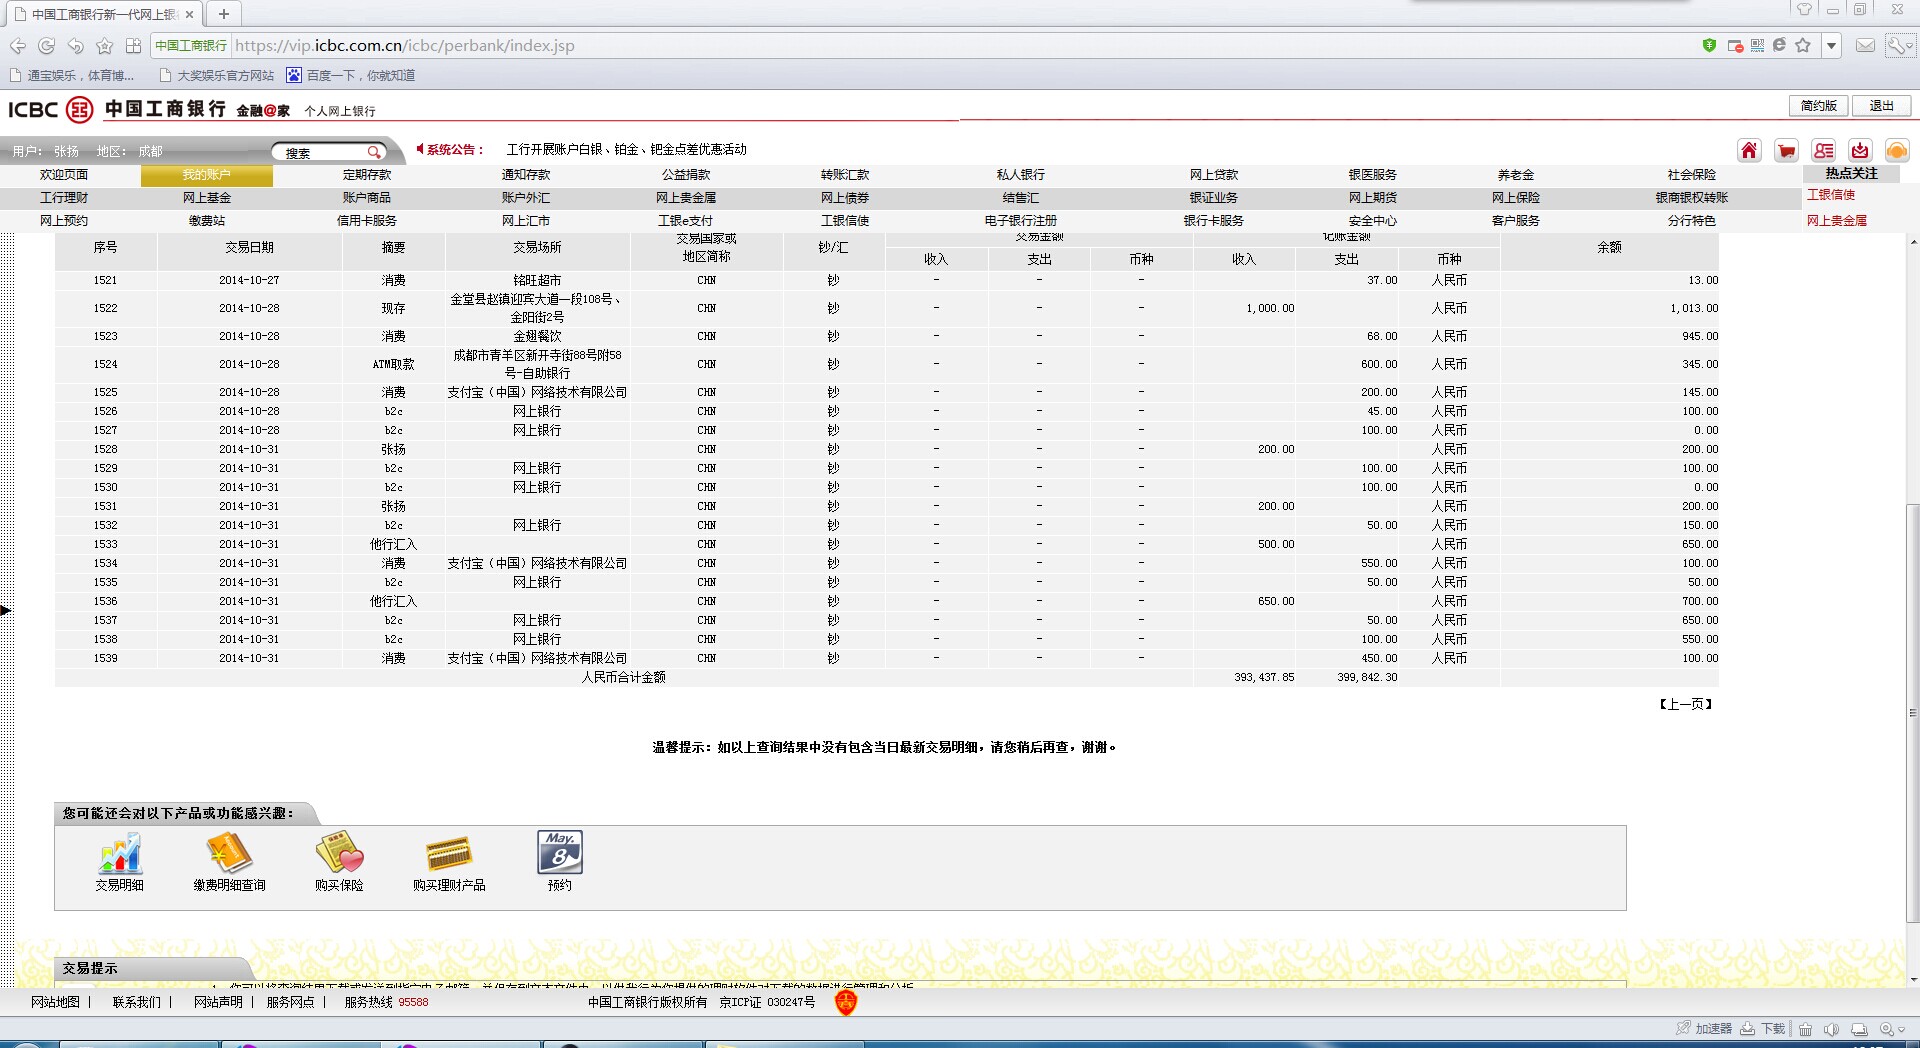Screen dimensions: 1920x1048
Task: Click the 预约 calendar icon
Action: (559, 853)
